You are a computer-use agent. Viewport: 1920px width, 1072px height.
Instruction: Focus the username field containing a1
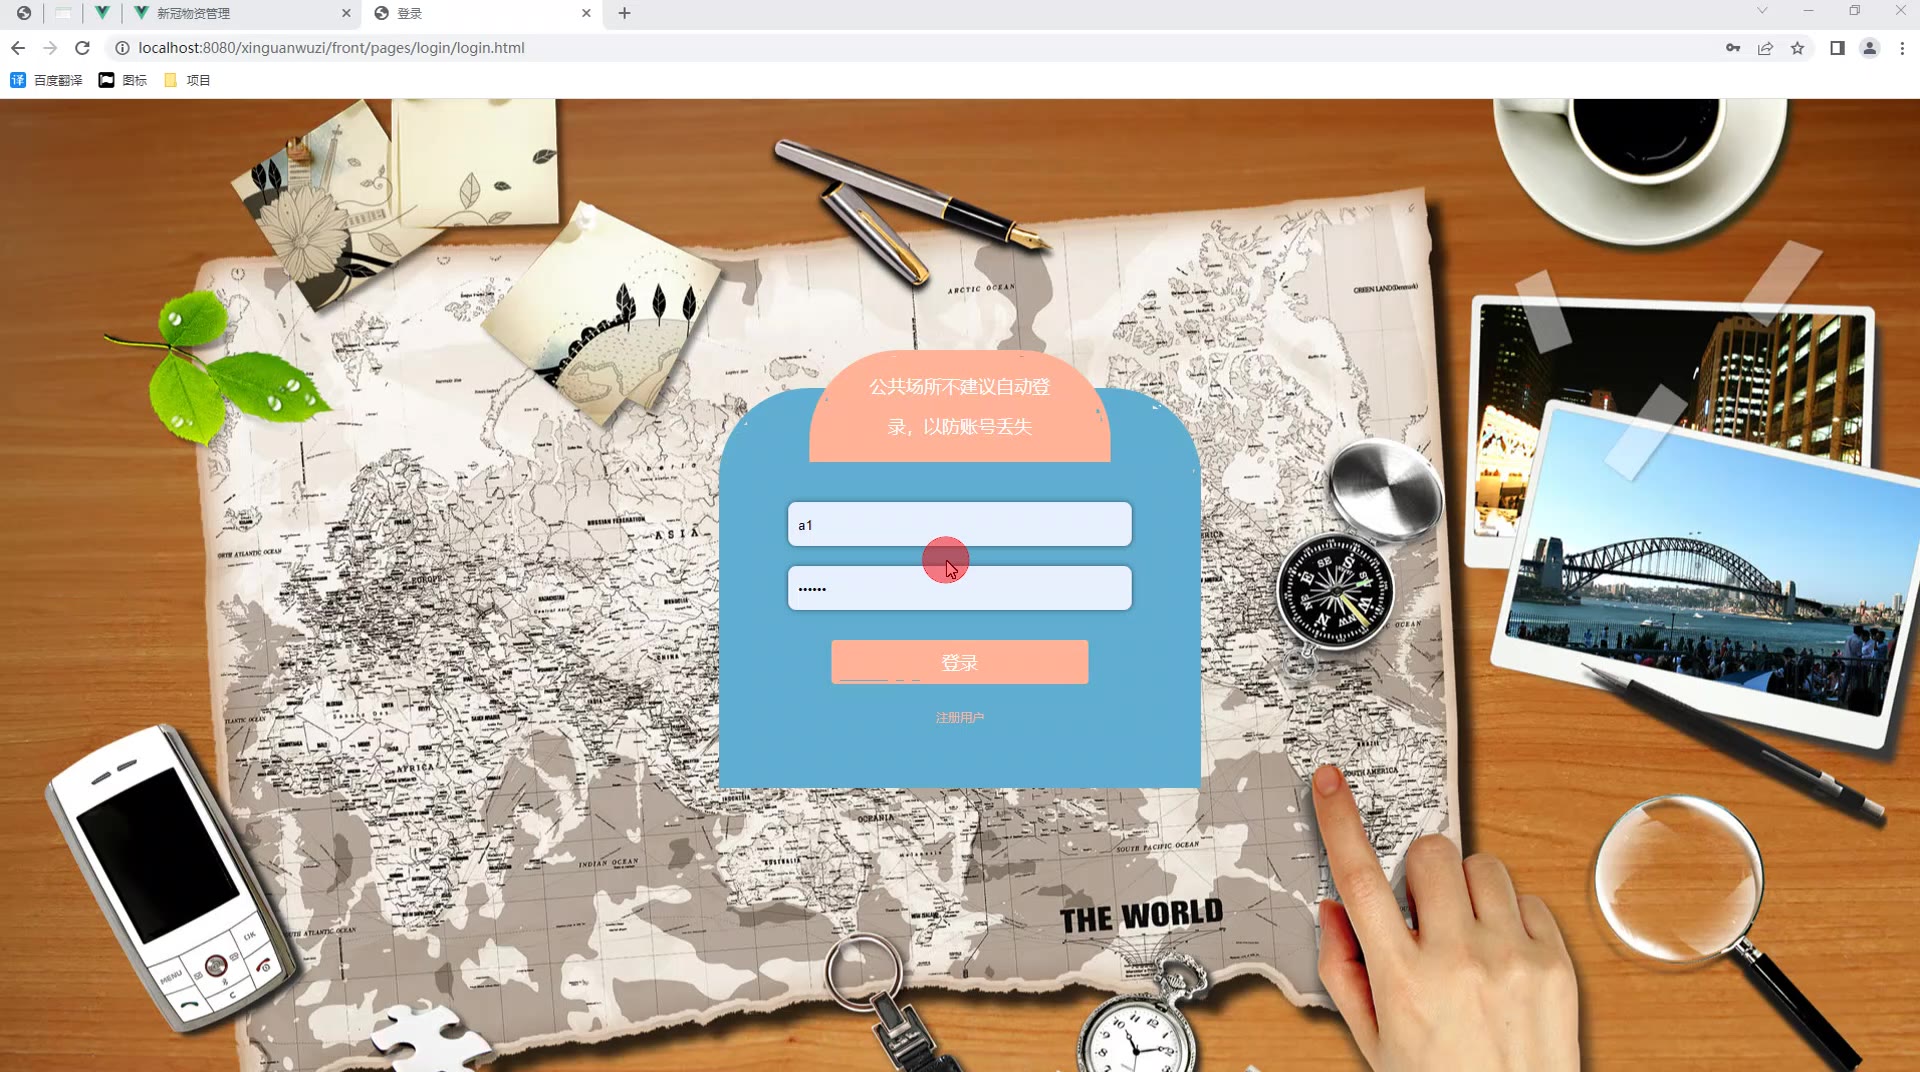coord(959,525)
